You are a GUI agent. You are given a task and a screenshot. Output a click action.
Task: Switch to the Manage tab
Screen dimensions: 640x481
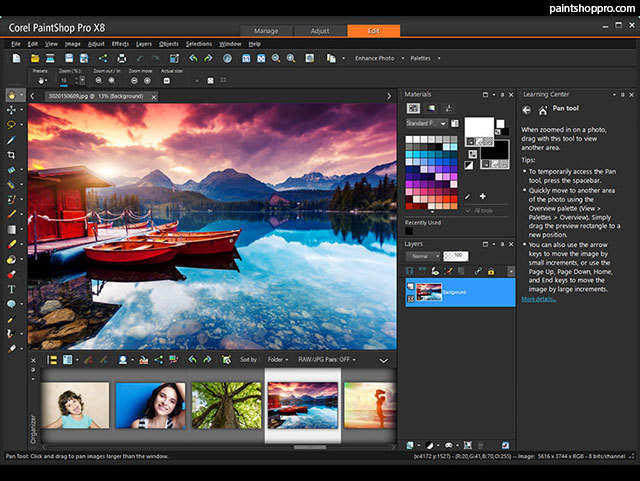click(x=266, y=31)
